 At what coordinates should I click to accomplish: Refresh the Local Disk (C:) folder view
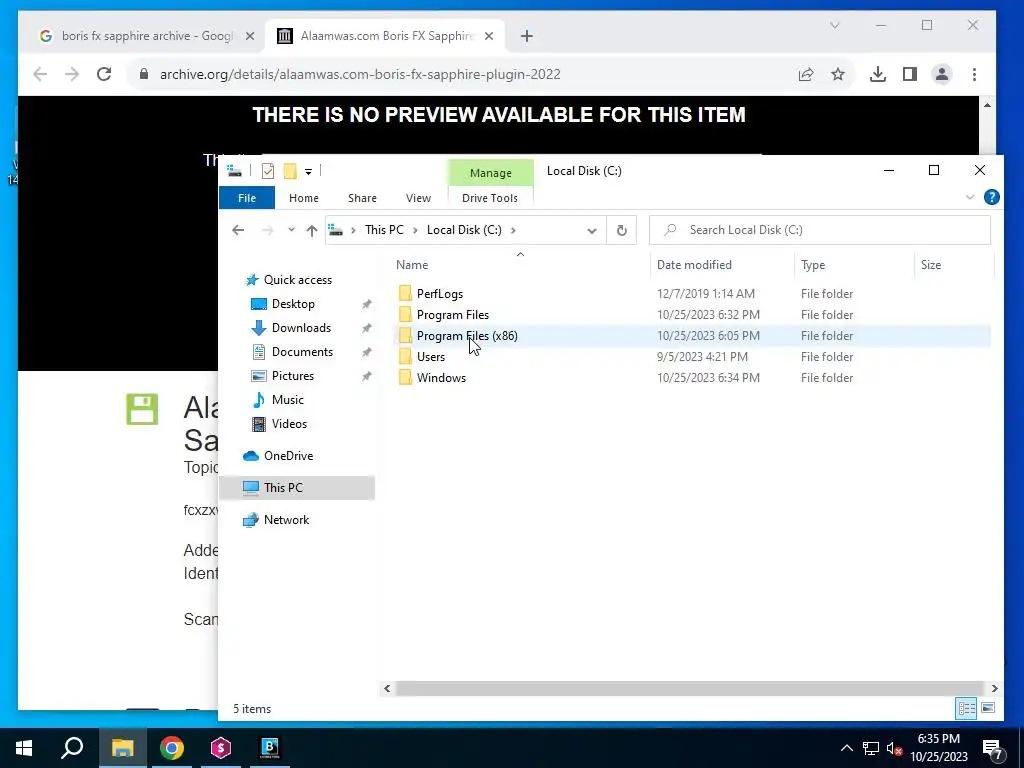pyautogui.click(x=622, y=231)
